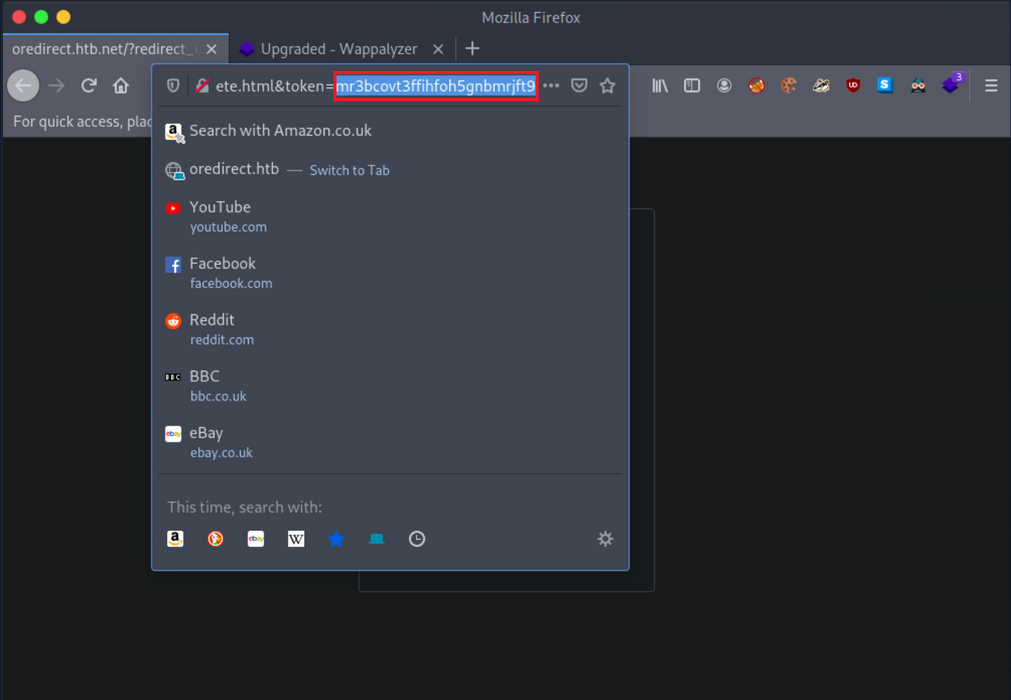The width and height of the screenshot is (1011, 700).
Task: Click the uBlock Origin extension icon
Action: (x=853, y=86)
